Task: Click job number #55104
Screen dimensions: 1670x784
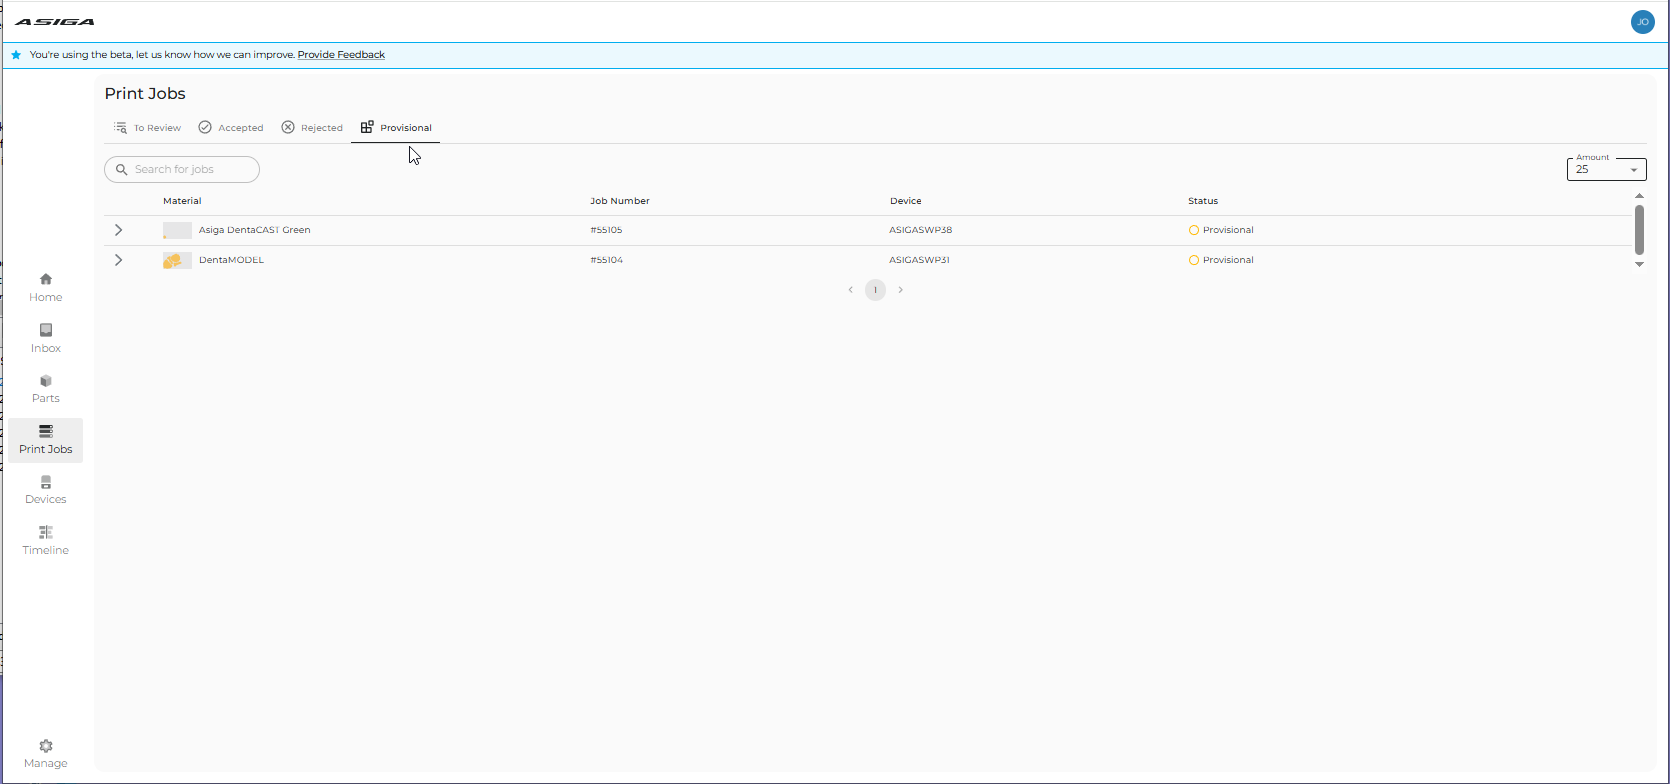Action: (x=606, y=260)
